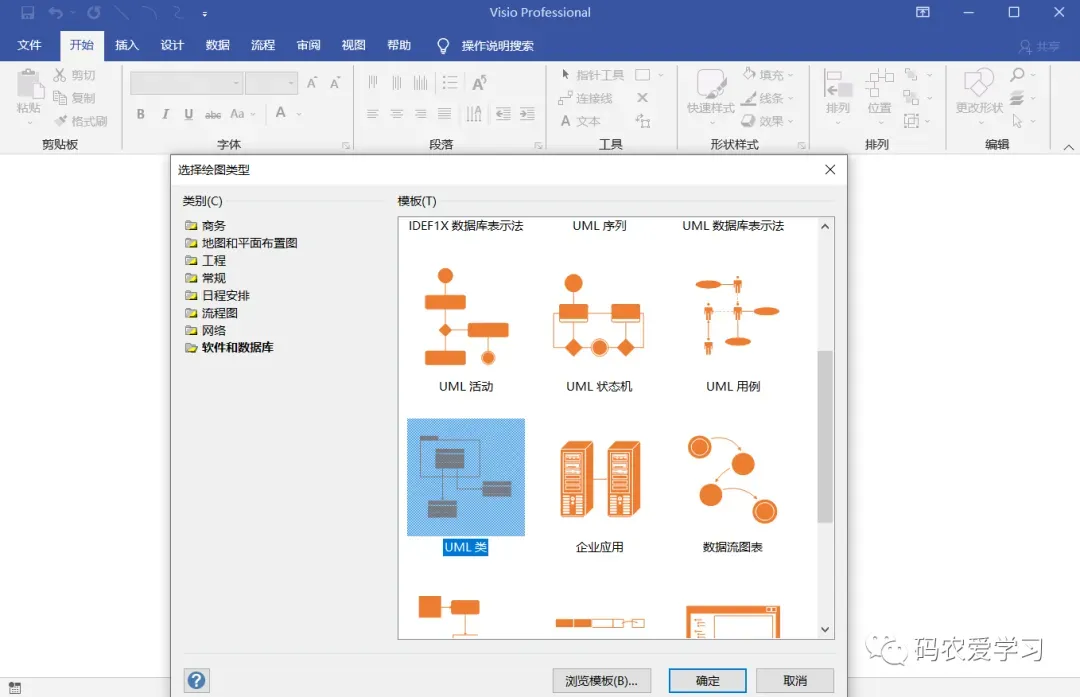Switch to the 视图 ribbon tab
The height and width of the screenshot is (697, 1080).
(353, 45)
